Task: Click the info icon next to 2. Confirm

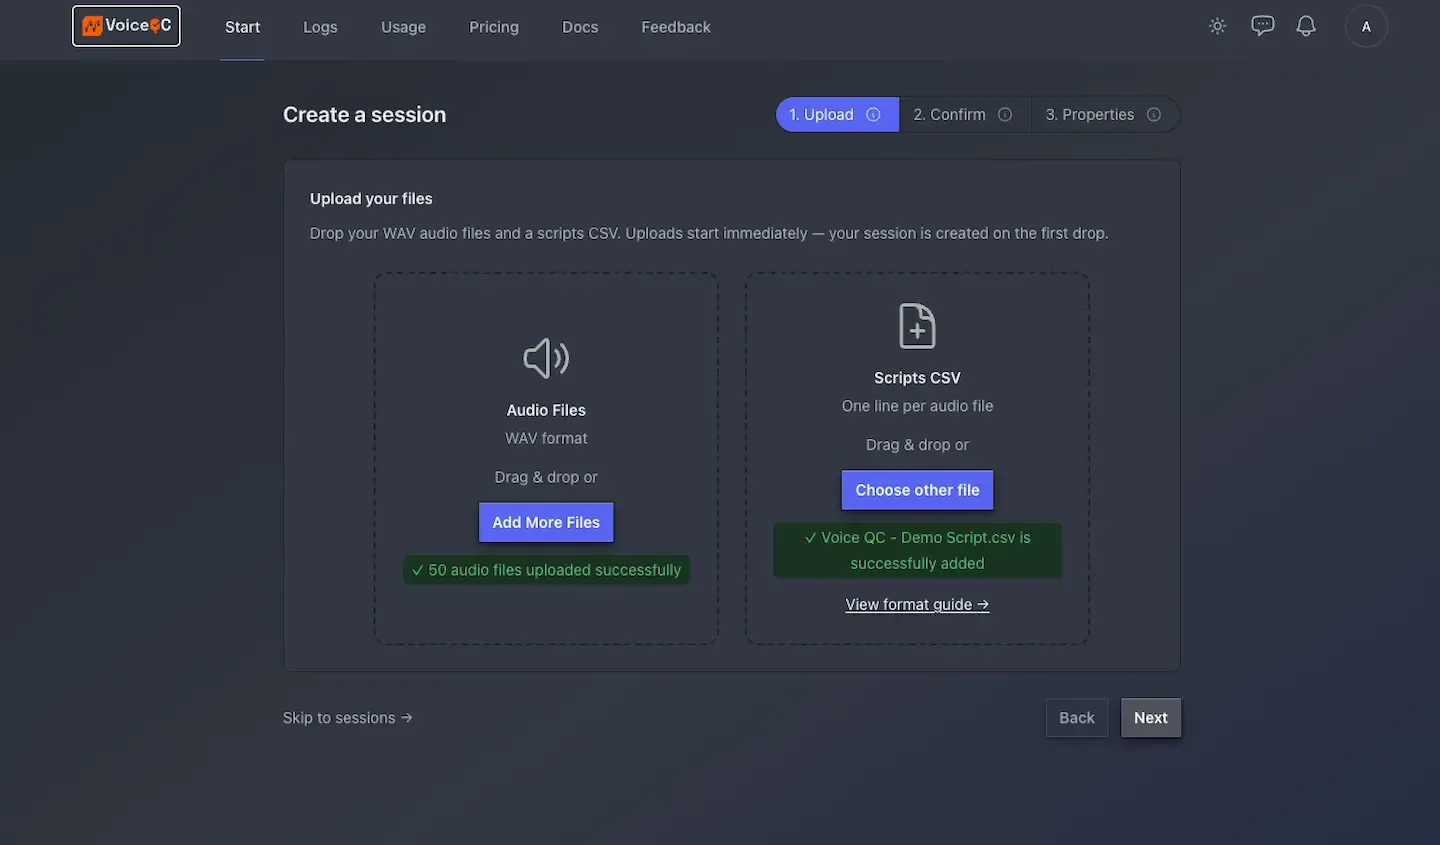Action: [1005, 115]
